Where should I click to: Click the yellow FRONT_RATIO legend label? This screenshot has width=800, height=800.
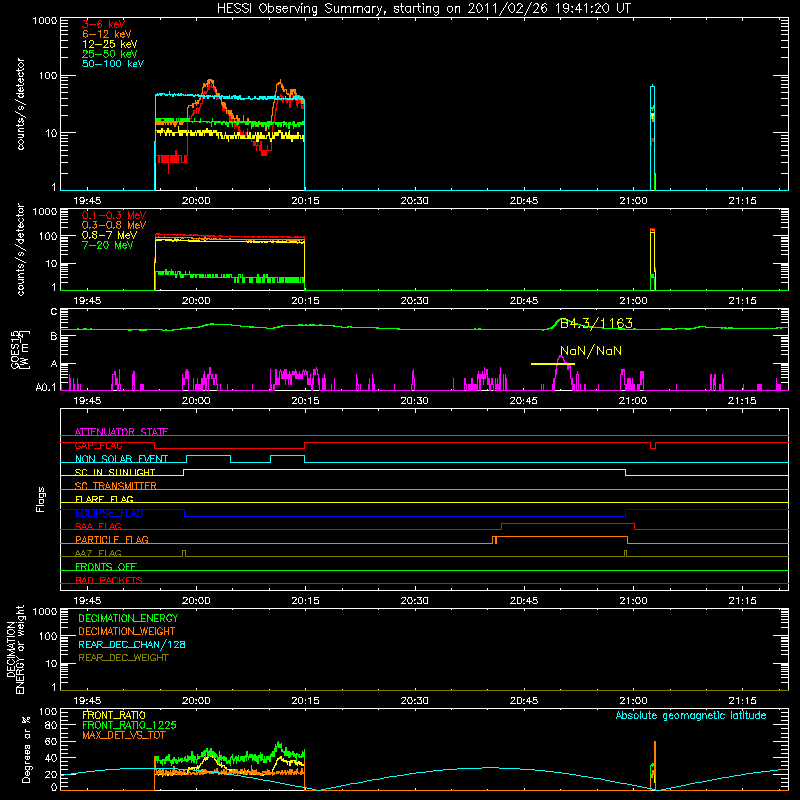tap(114, 715)
